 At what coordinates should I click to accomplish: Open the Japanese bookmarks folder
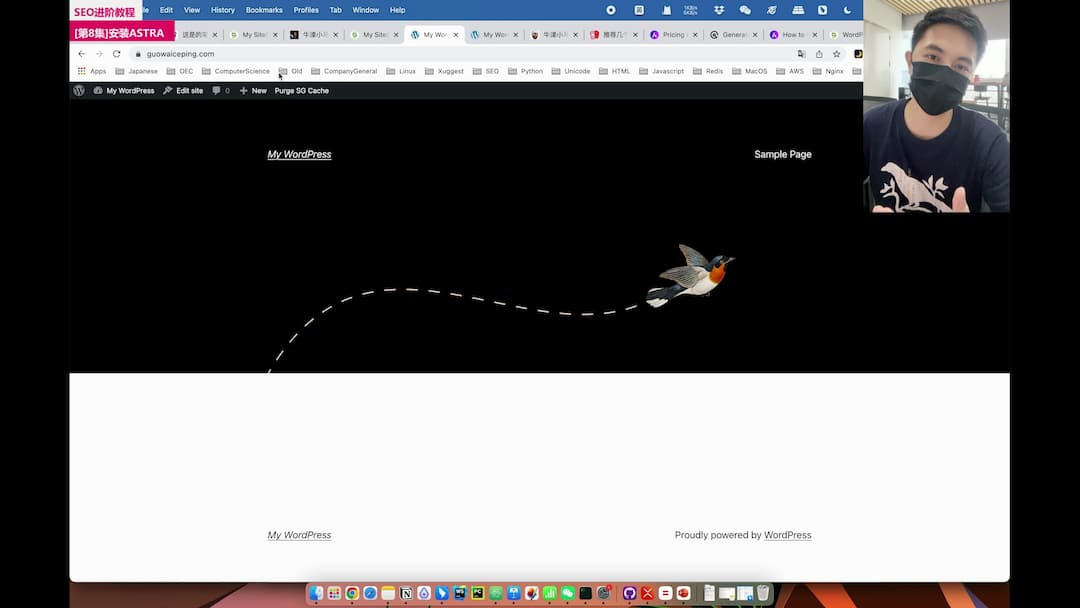(136, 71)
